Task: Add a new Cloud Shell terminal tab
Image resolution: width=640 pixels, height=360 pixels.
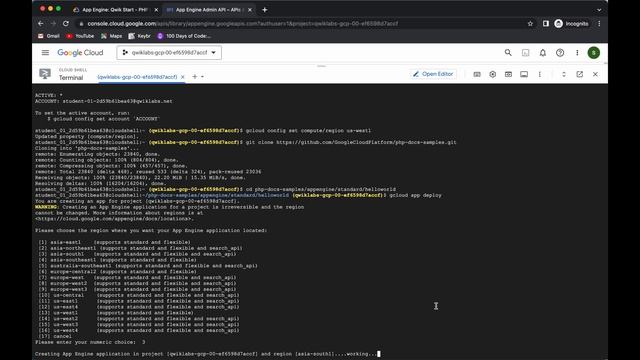Action: click(195, 76)
